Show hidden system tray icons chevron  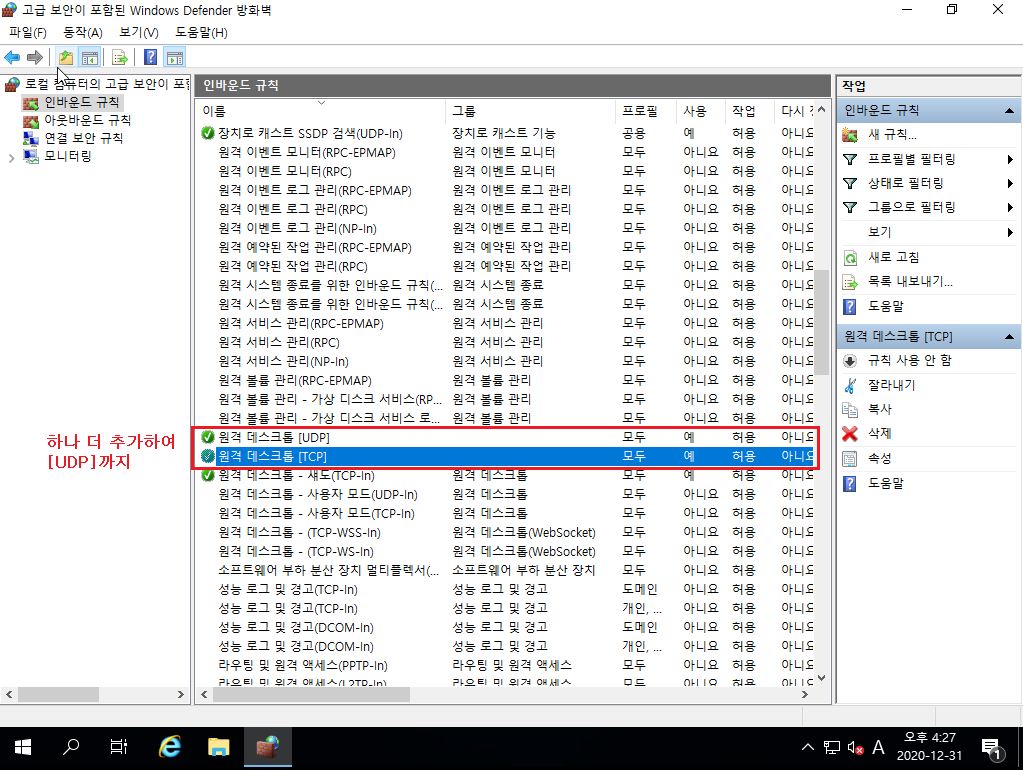pos(808,747)
